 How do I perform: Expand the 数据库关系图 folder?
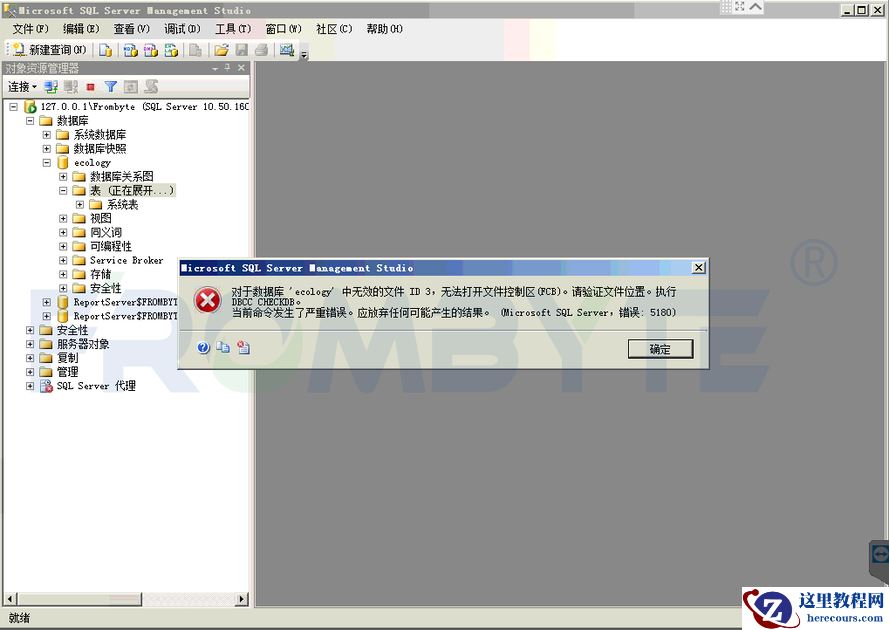(64, 176)
